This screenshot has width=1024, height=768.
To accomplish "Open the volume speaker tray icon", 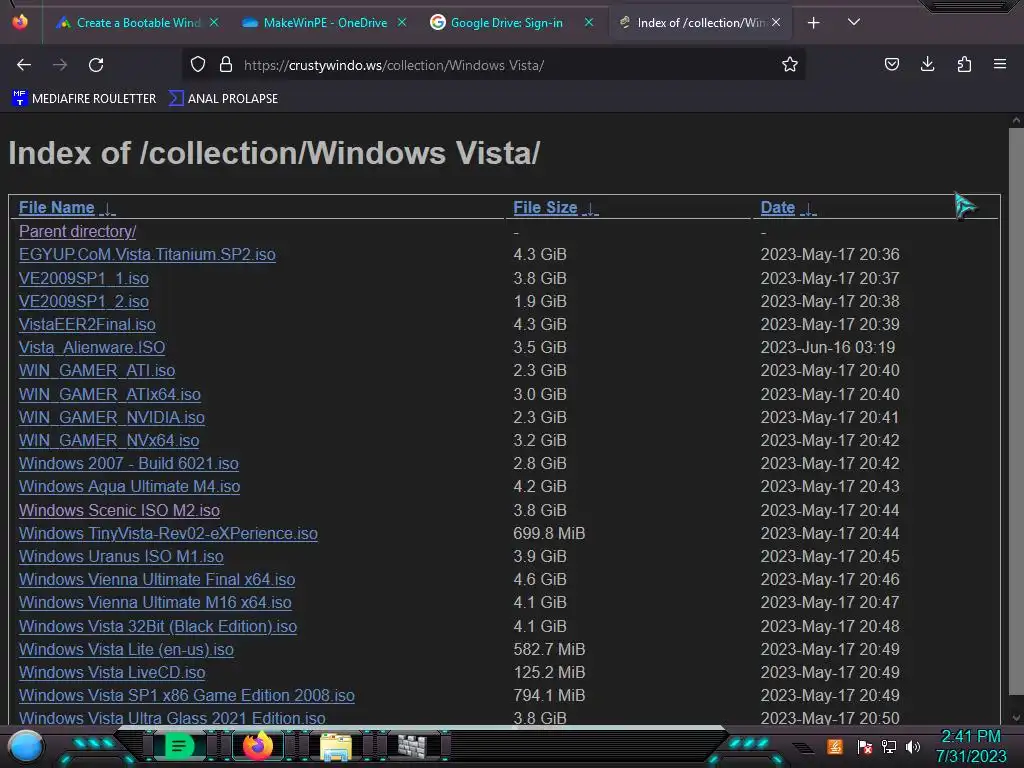I will (913, 746).
